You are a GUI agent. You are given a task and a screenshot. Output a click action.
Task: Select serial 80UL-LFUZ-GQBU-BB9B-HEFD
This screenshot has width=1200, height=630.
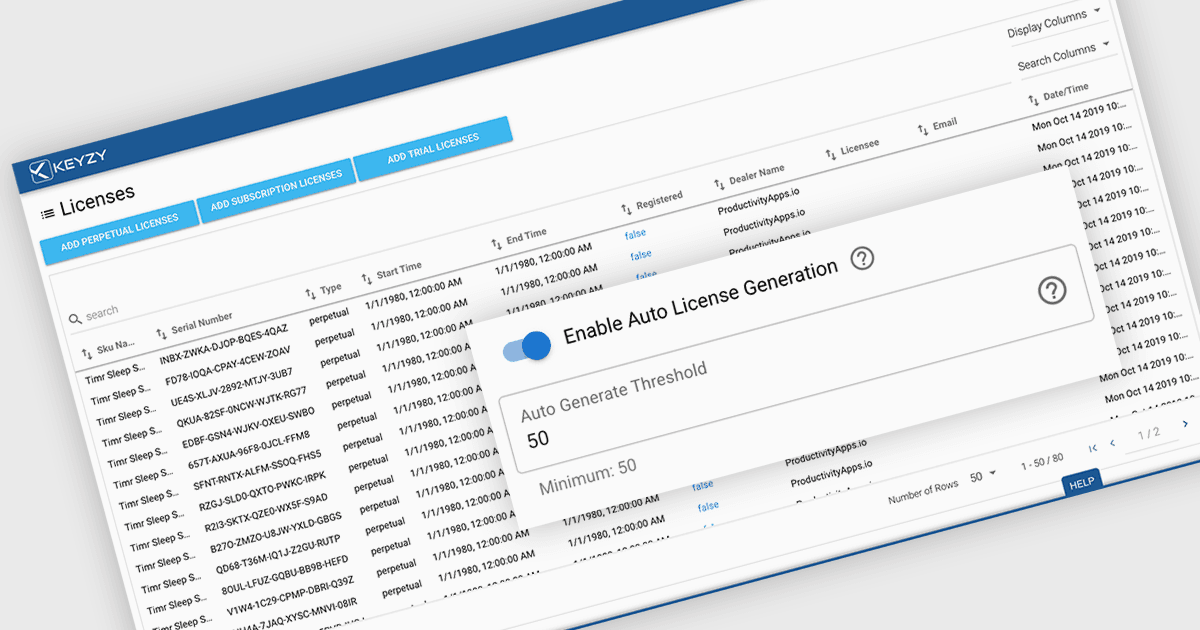point(286,577)
